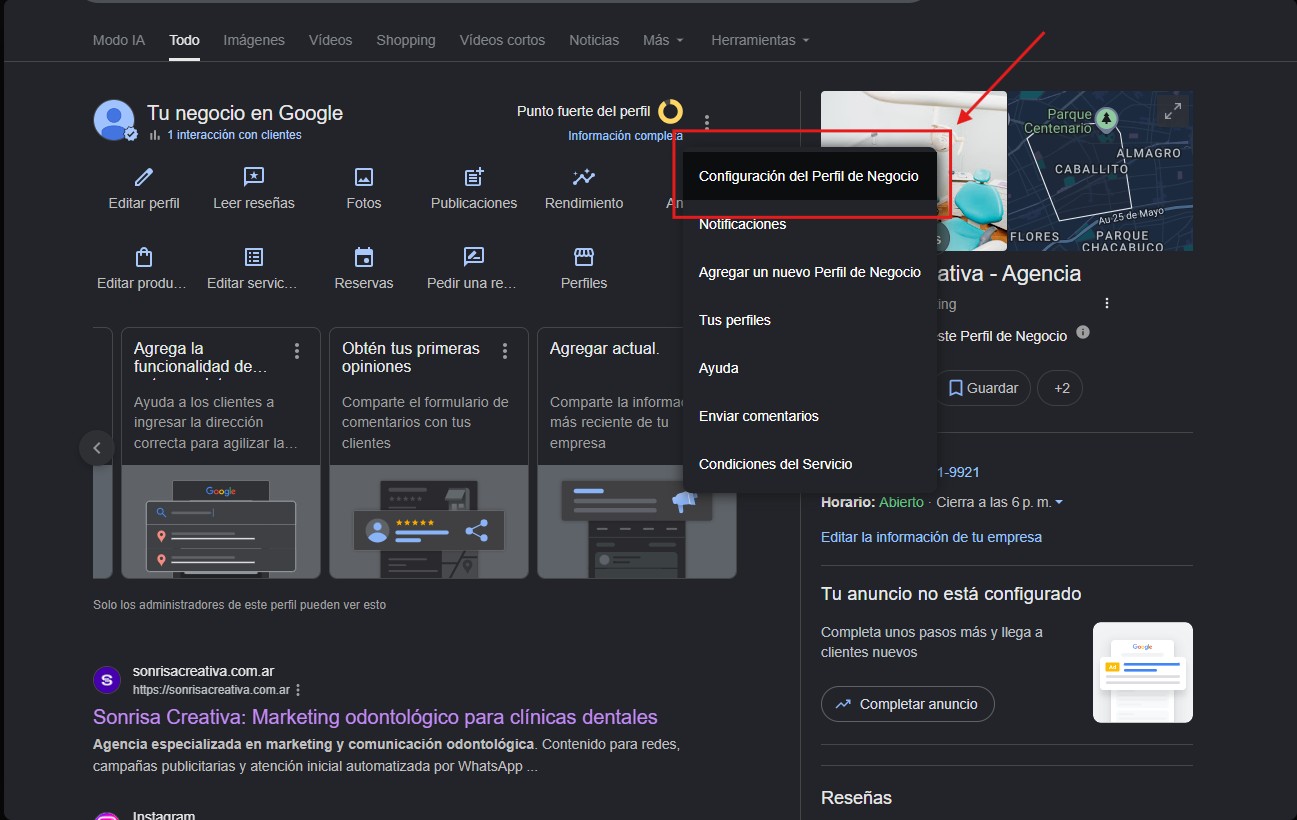The width and height of the screenshot is (1297, 820).
Task: Click the 'Completar anuncio' button
Action: [x=907, y=704]
